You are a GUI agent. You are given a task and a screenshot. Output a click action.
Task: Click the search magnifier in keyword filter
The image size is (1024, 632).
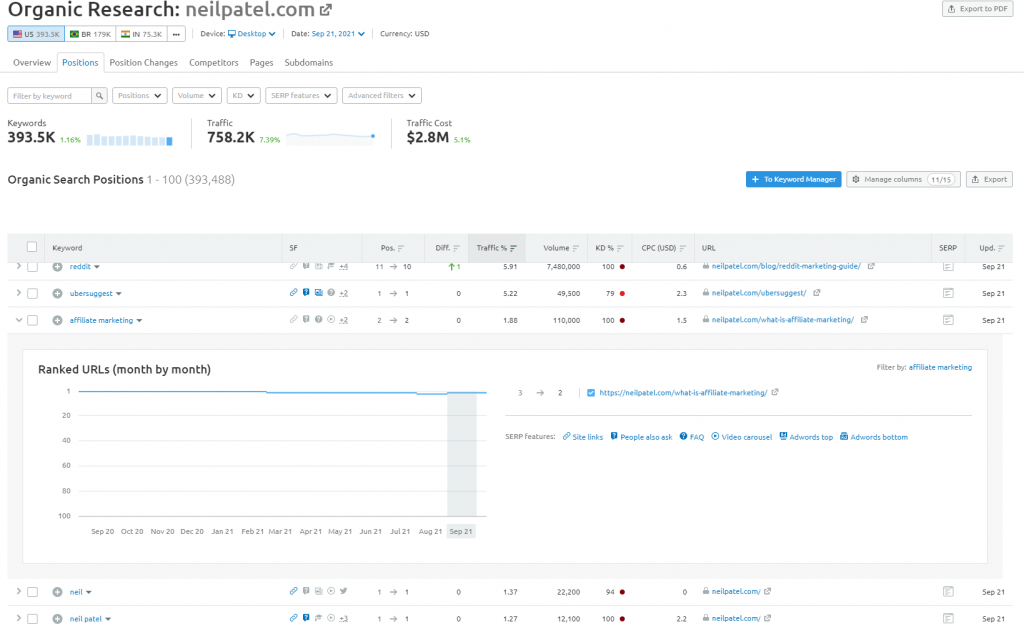99,96
